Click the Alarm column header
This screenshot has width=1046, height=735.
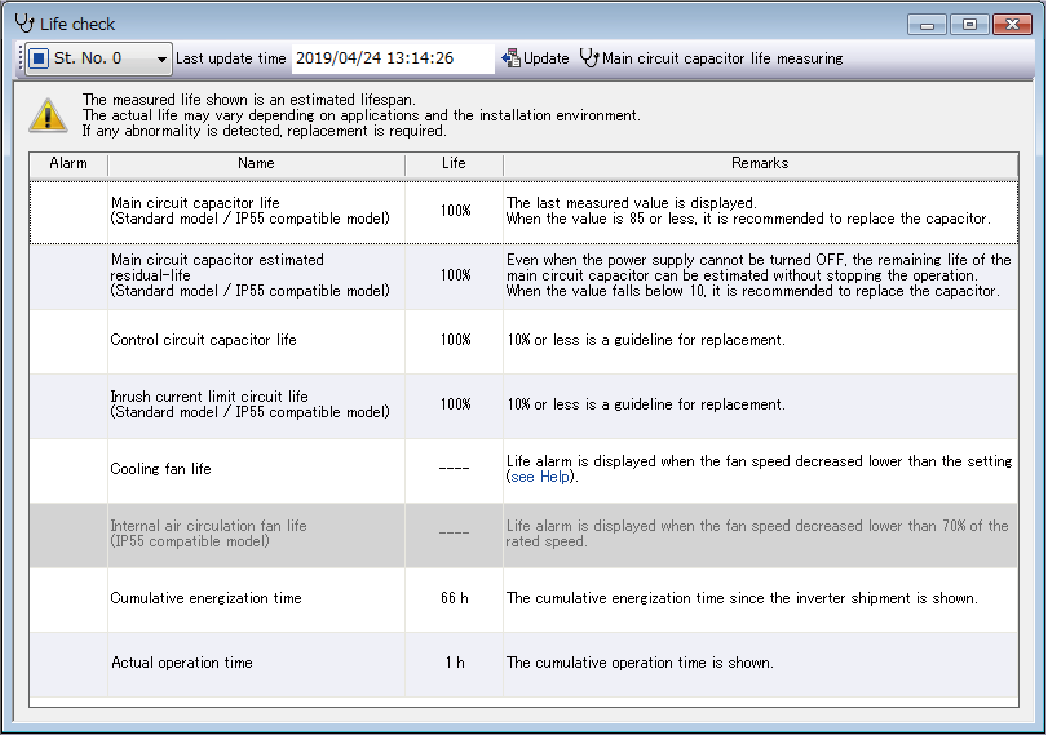coord(68,163)
